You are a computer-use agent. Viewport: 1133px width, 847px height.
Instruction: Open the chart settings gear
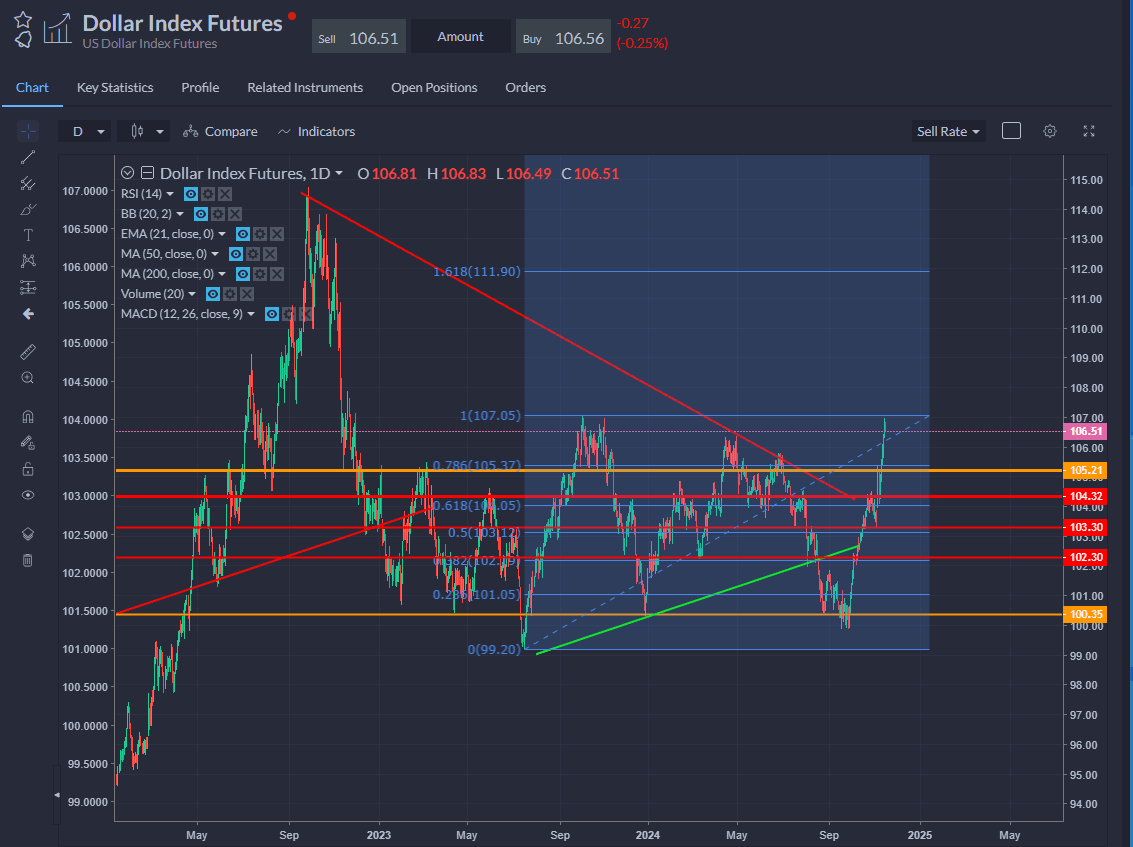(x=1050, y=131)
